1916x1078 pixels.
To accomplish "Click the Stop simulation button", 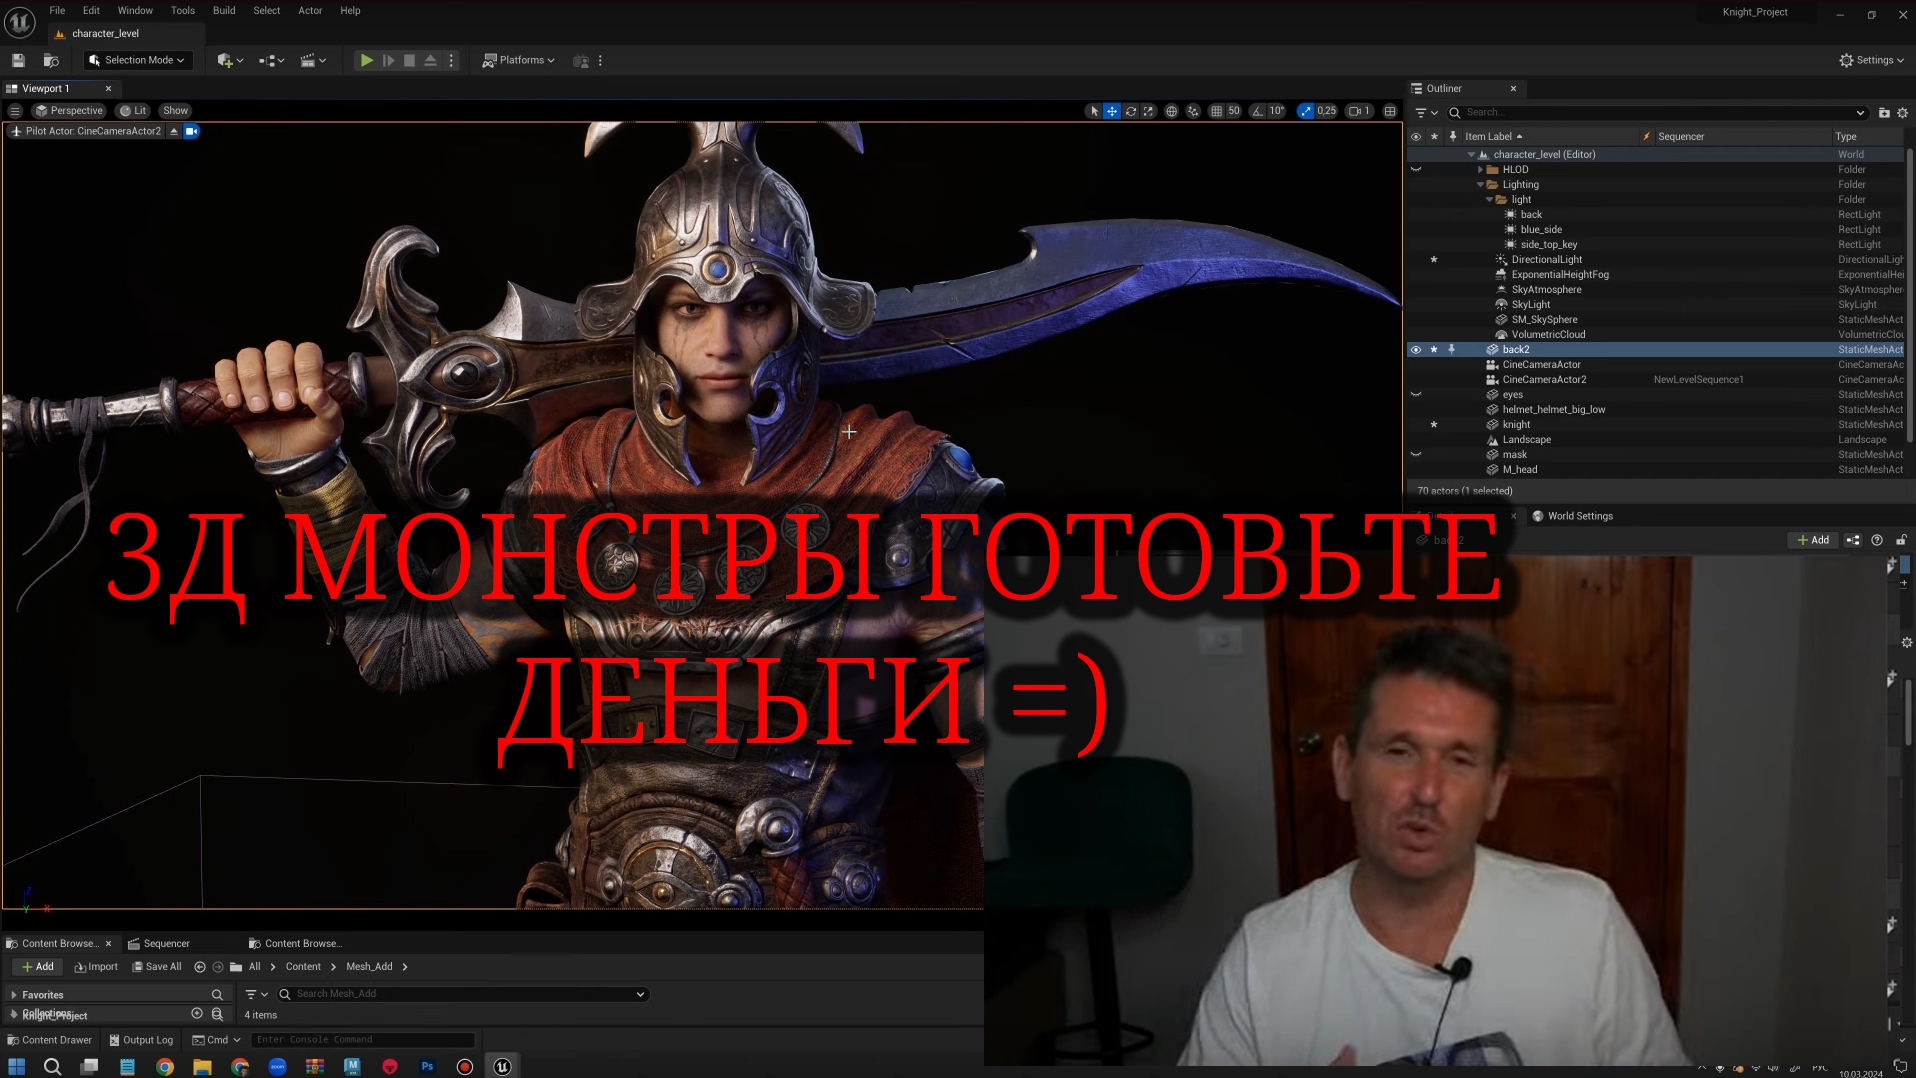I will tap(409, 60).
